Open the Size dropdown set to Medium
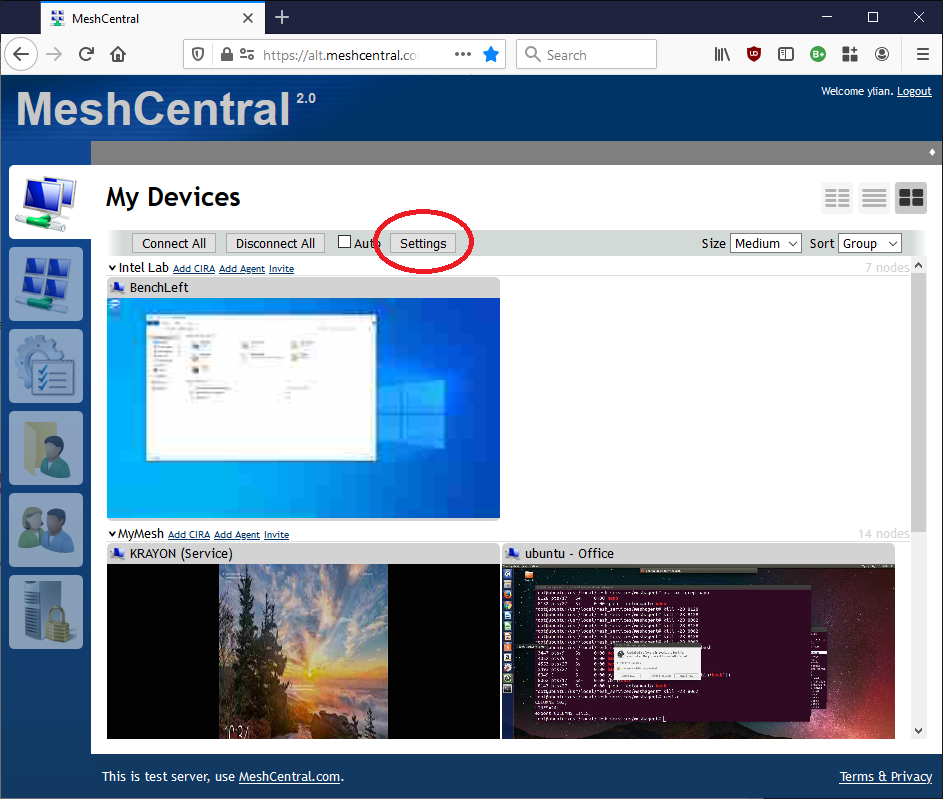Viewport: 943px width, 799px height. 765,243
